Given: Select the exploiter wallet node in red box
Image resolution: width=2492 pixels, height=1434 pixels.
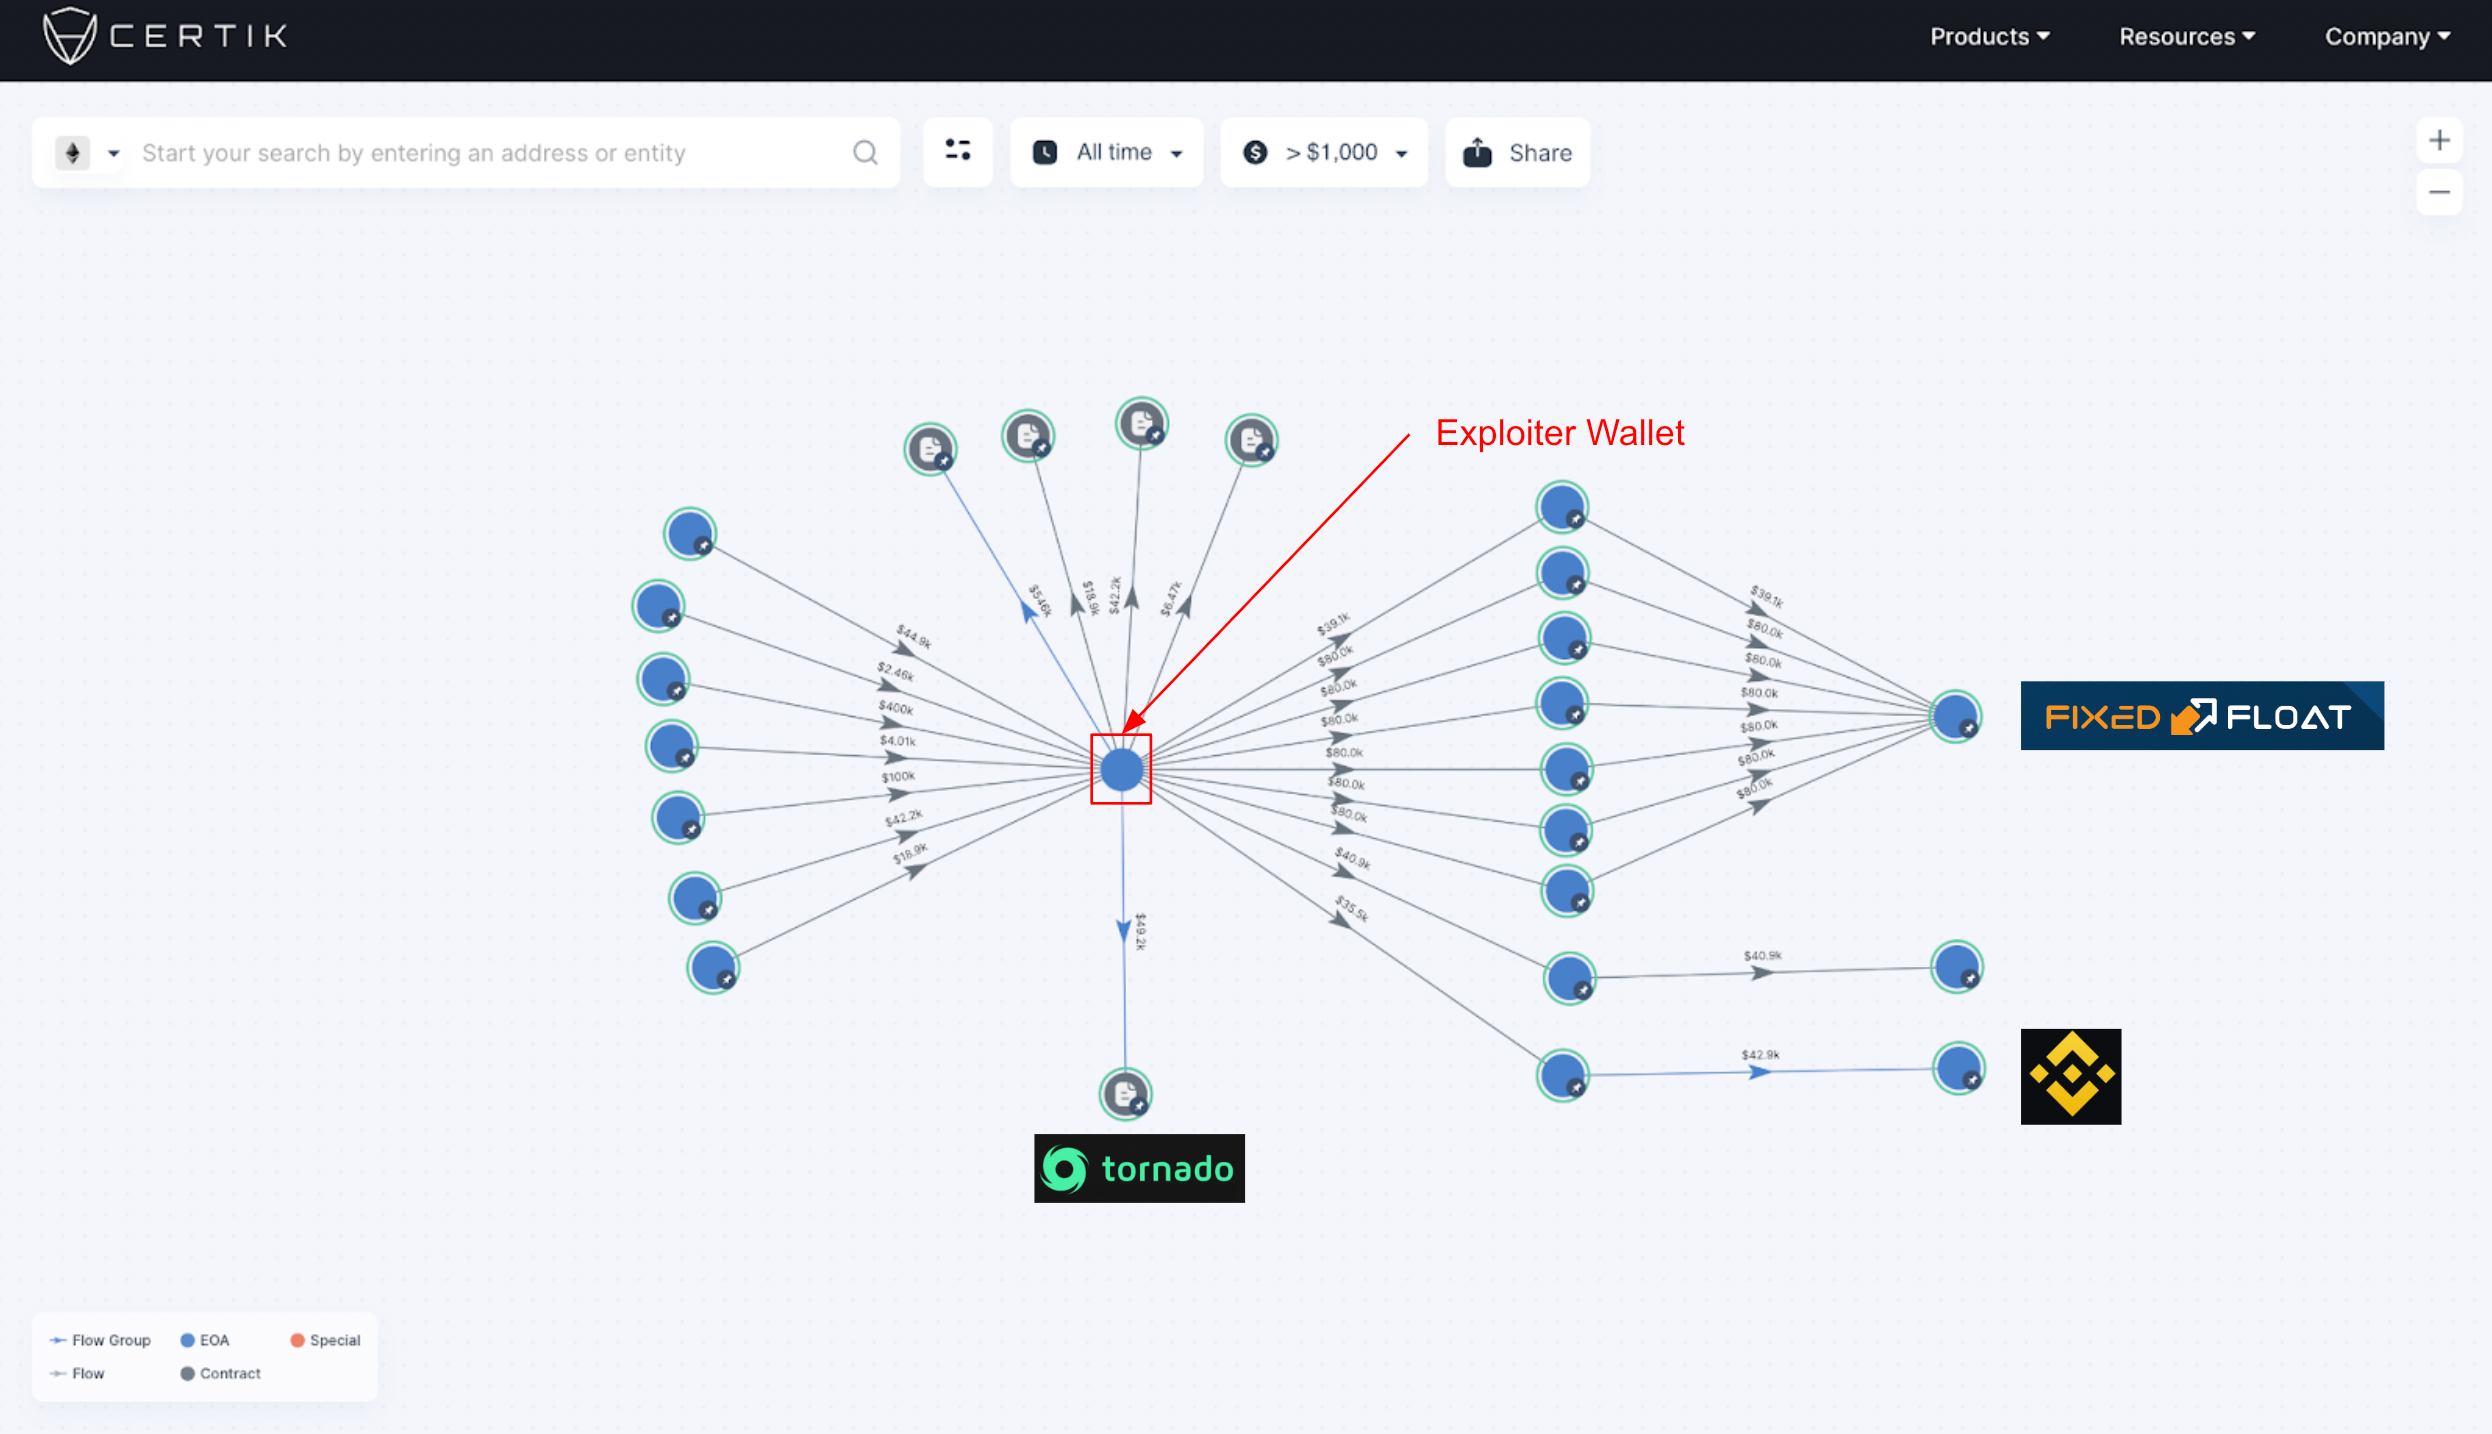Looking at the screenshot, I should tap(1121, 769).
